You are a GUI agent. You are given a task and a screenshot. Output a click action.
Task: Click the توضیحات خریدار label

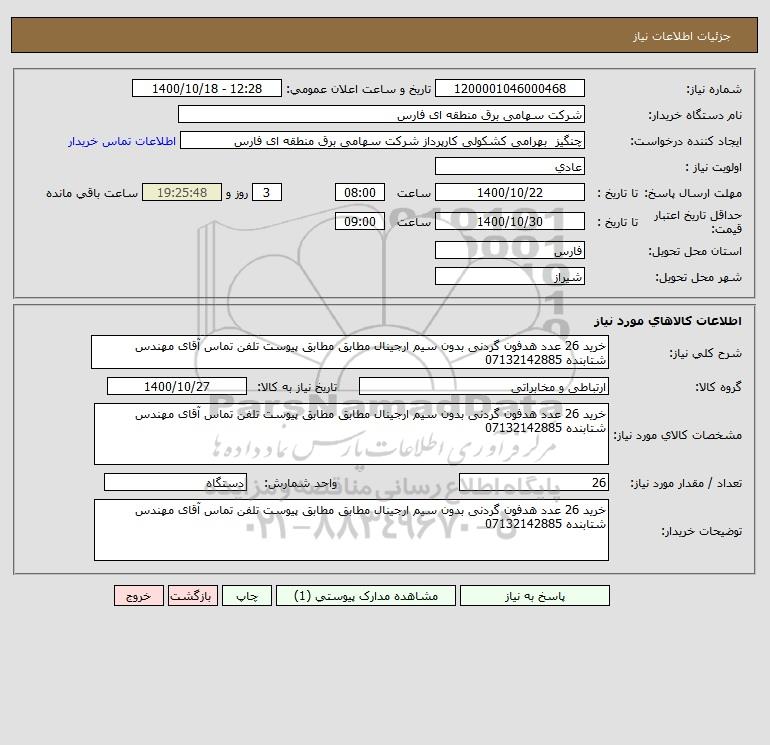click(701, 531)
